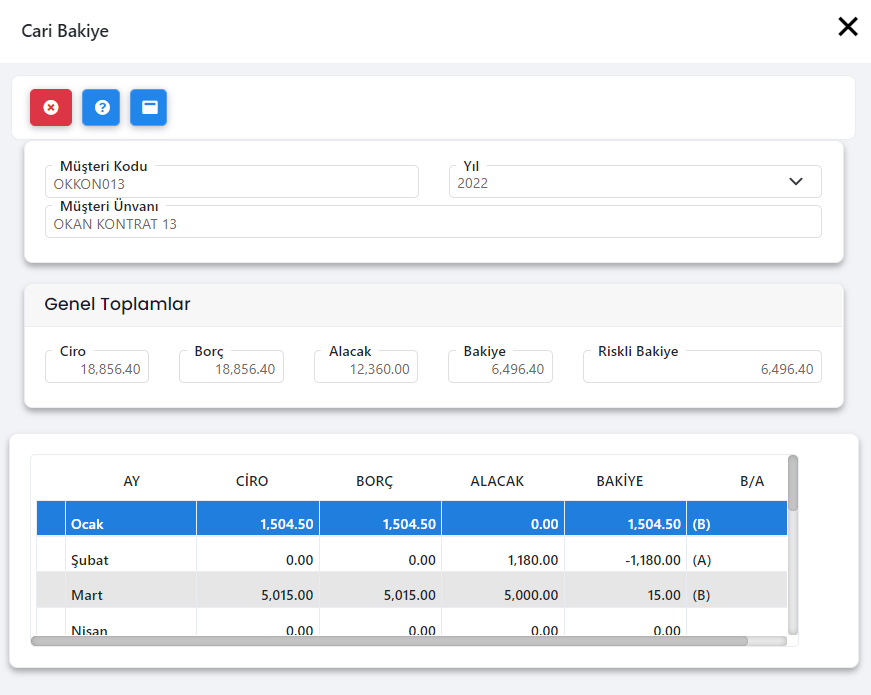
Task: Click the Bakiye total field
Action: (500, 369)
